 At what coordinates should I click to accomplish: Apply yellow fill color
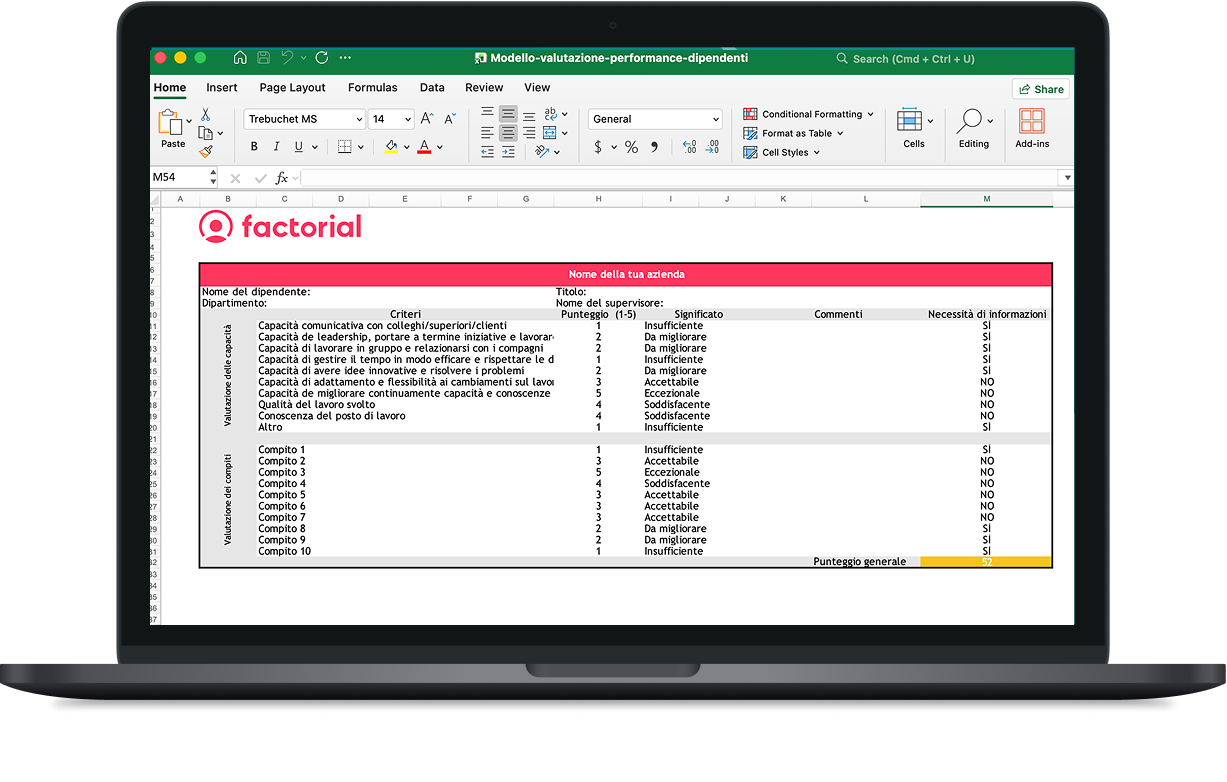[x=391, y=146]
